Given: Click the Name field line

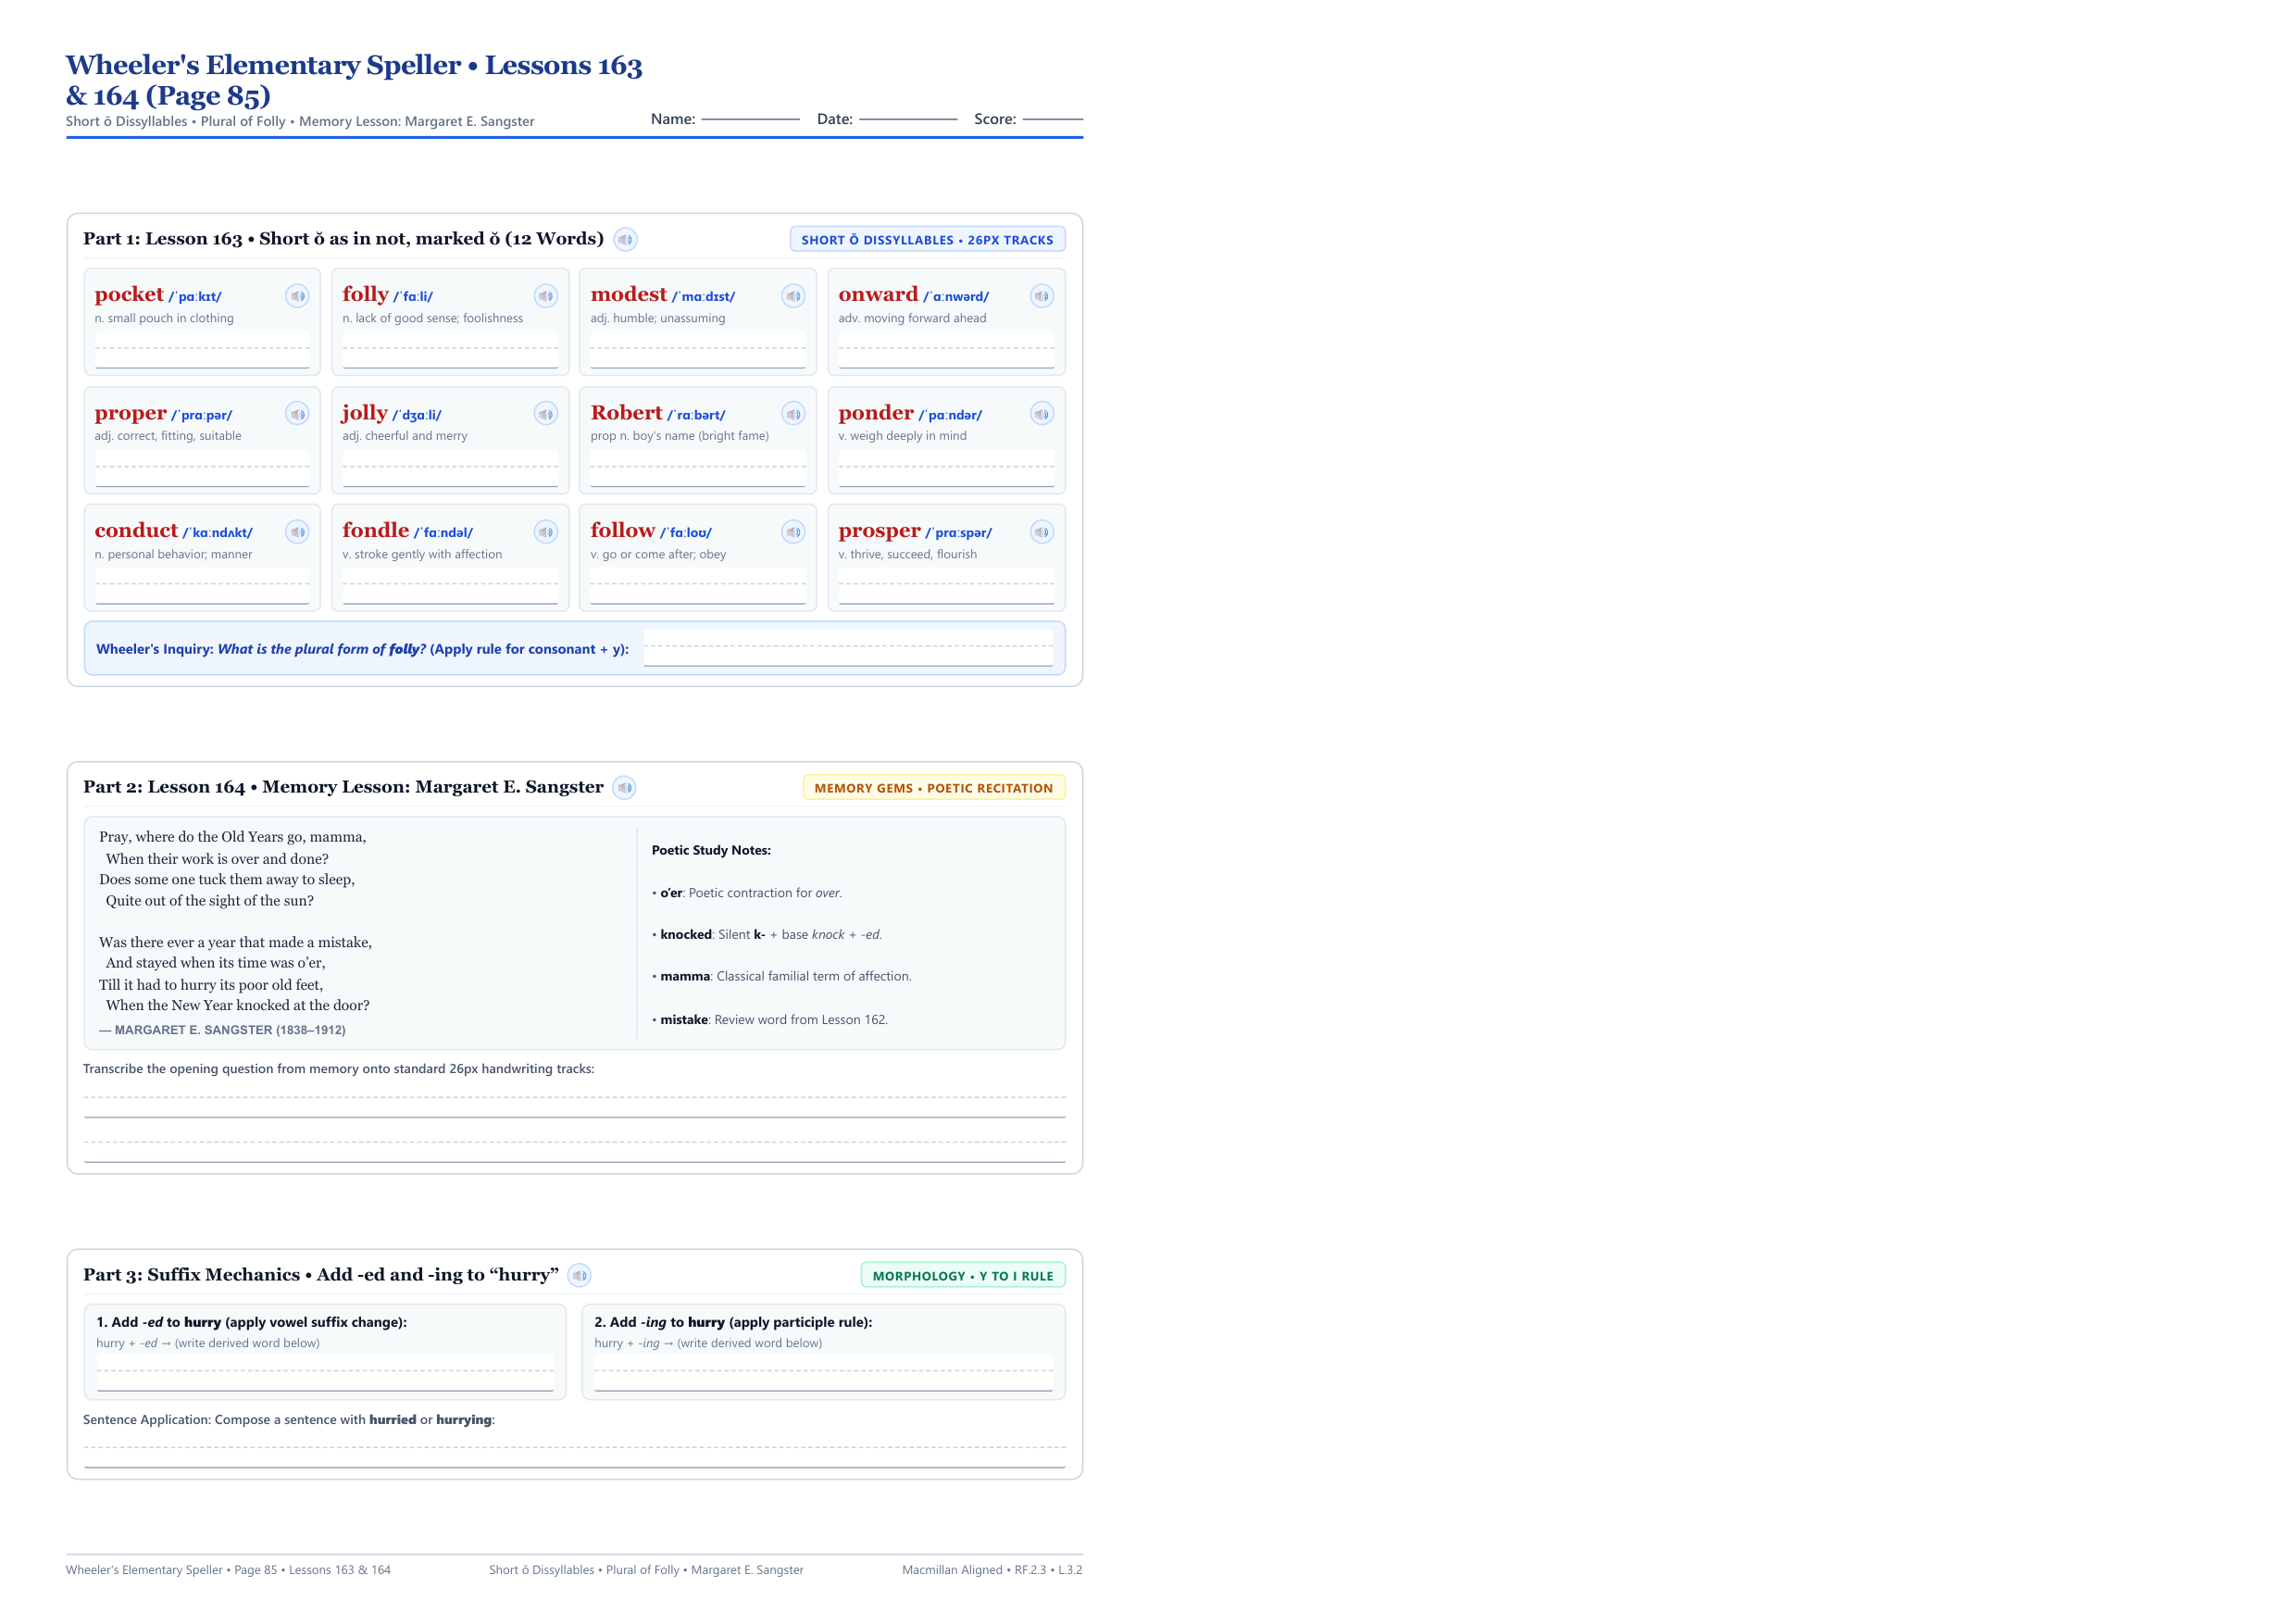Looking at the screenshot, I should (x=751, y=119).
